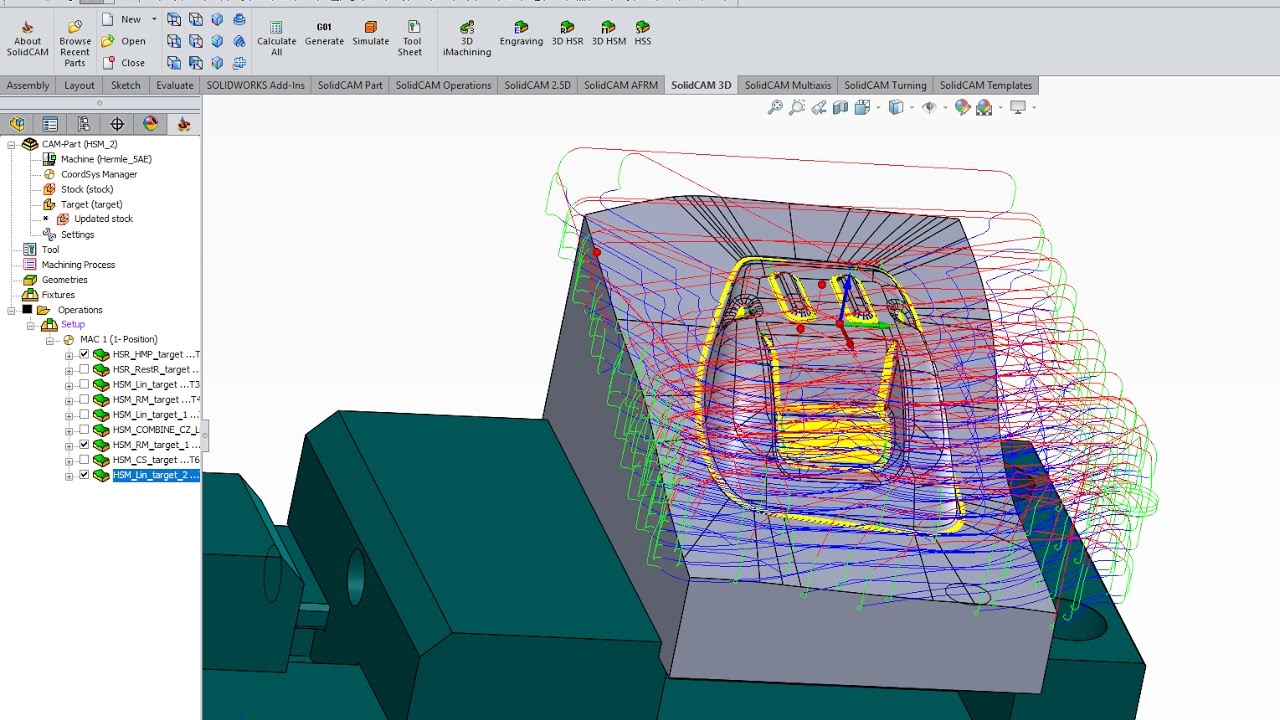Open the About SolidCAM button
Viewport: 1280px width, 720px height.
pyautogui.click(x=27, y=39)
